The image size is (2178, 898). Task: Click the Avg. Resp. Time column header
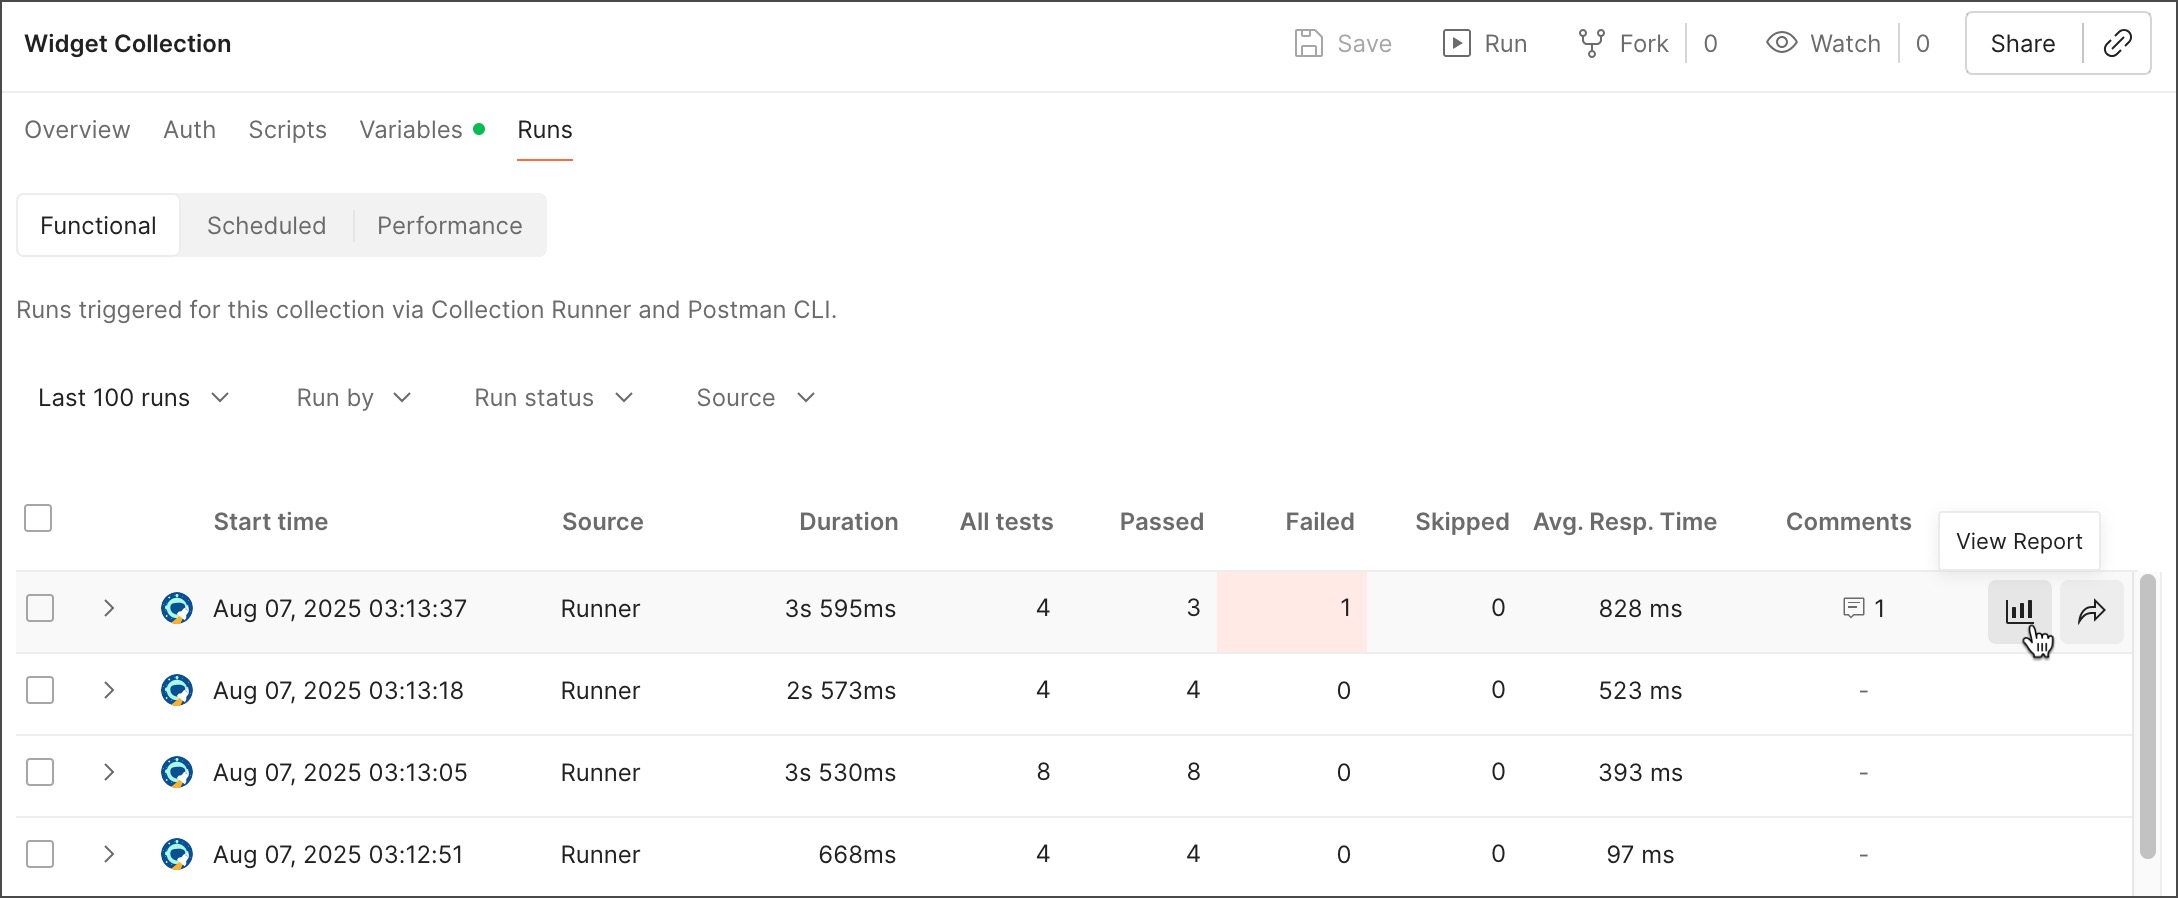[1624, 521]
